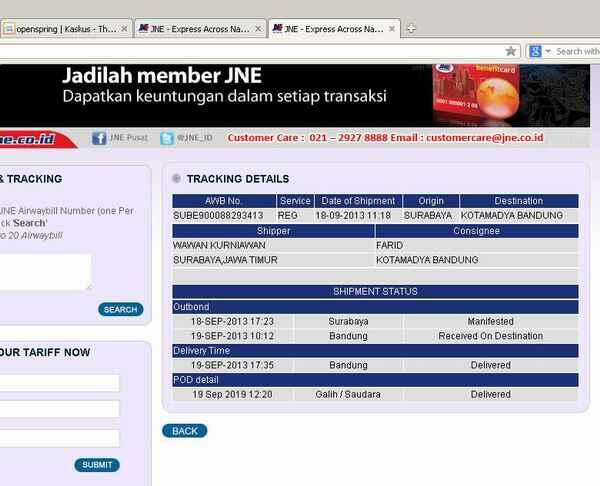The width and height of the screenshot is (600, 486).
Task: Switch to the middle JNE Express tab
Action: point(195,29)
